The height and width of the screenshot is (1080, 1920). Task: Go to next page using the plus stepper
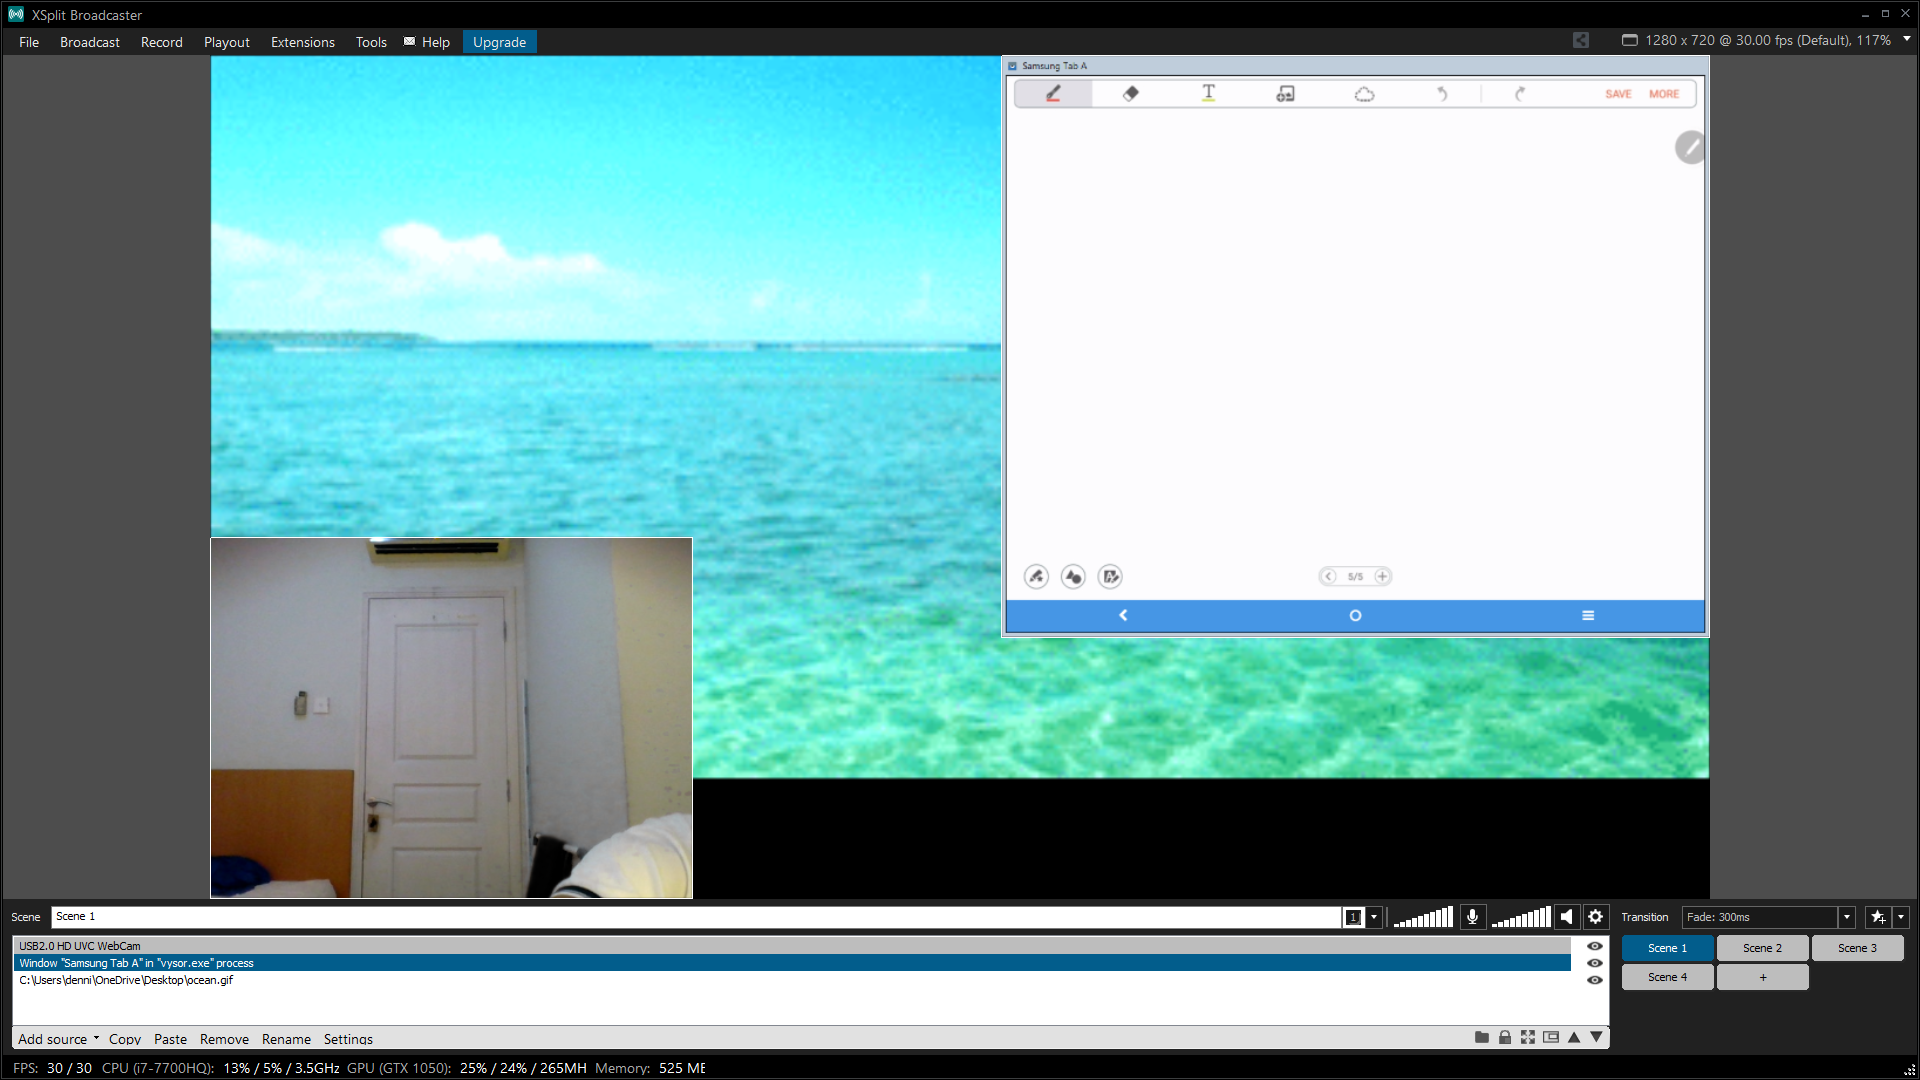(1383, 576)
